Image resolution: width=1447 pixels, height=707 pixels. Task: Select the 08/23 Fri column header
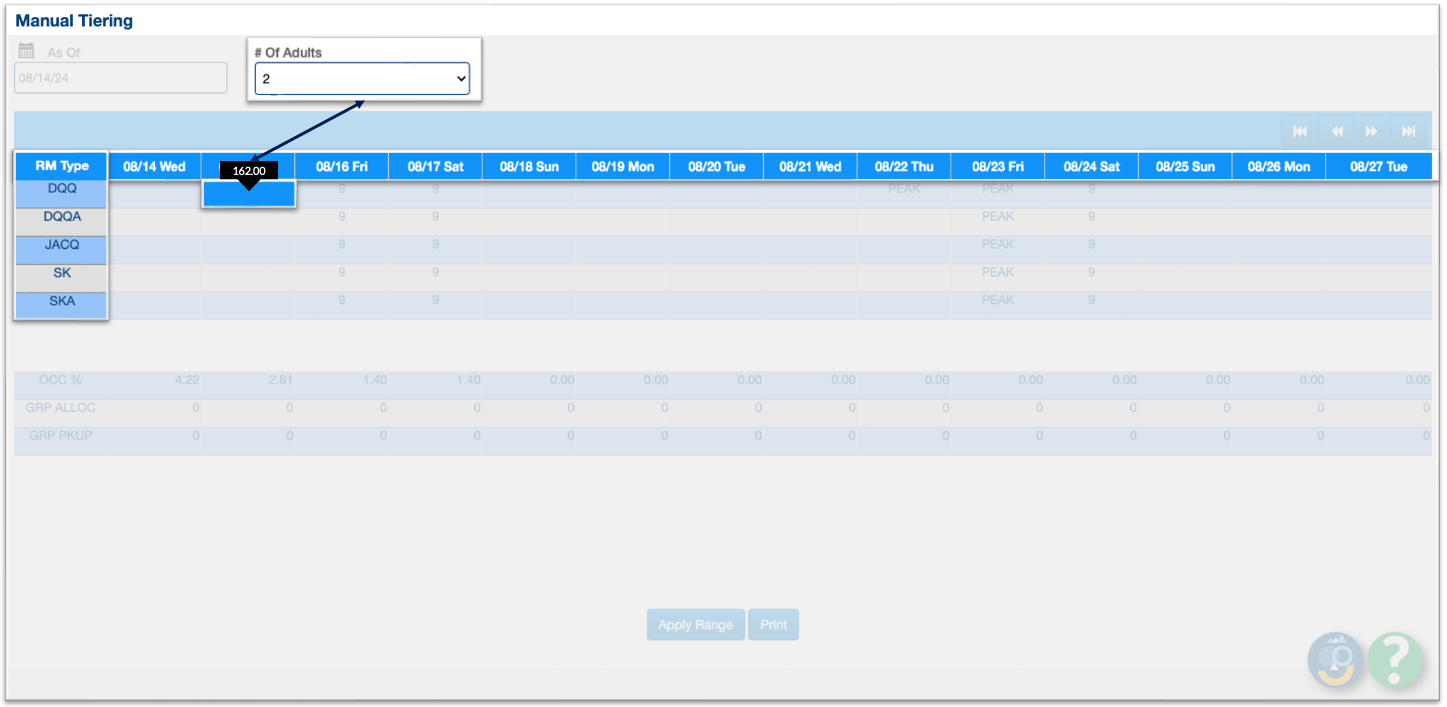click(x=1000, y=167)
